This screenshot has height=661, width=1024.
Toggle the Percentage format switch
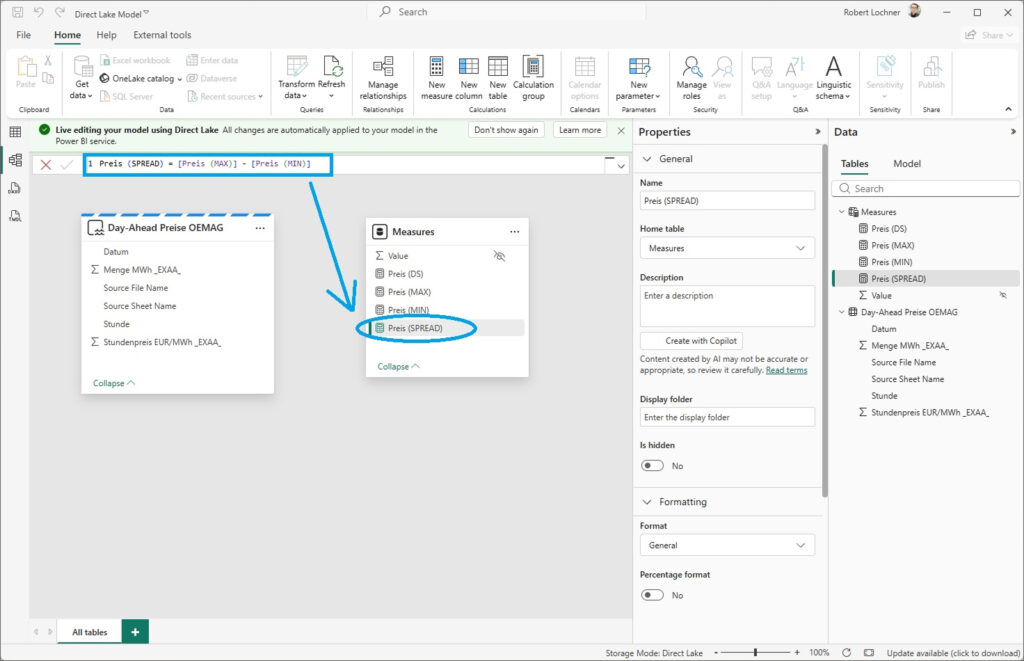click(x=652, y=595)
